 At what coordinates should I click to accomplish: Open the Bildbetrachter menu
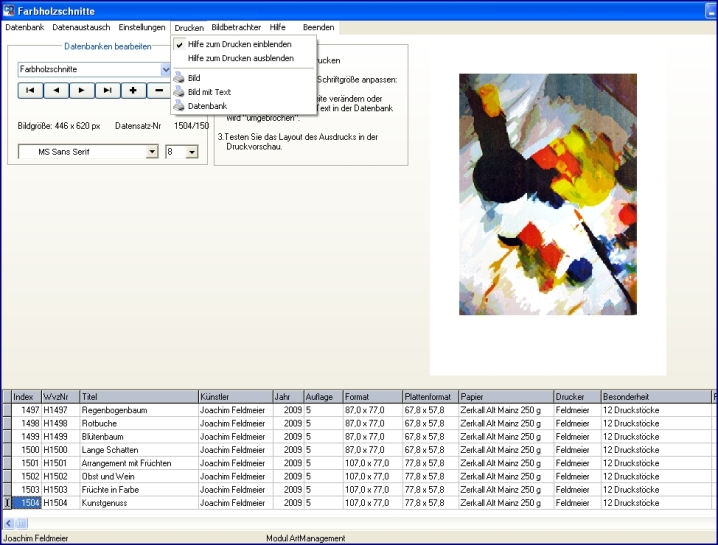(x=236, y=27)
